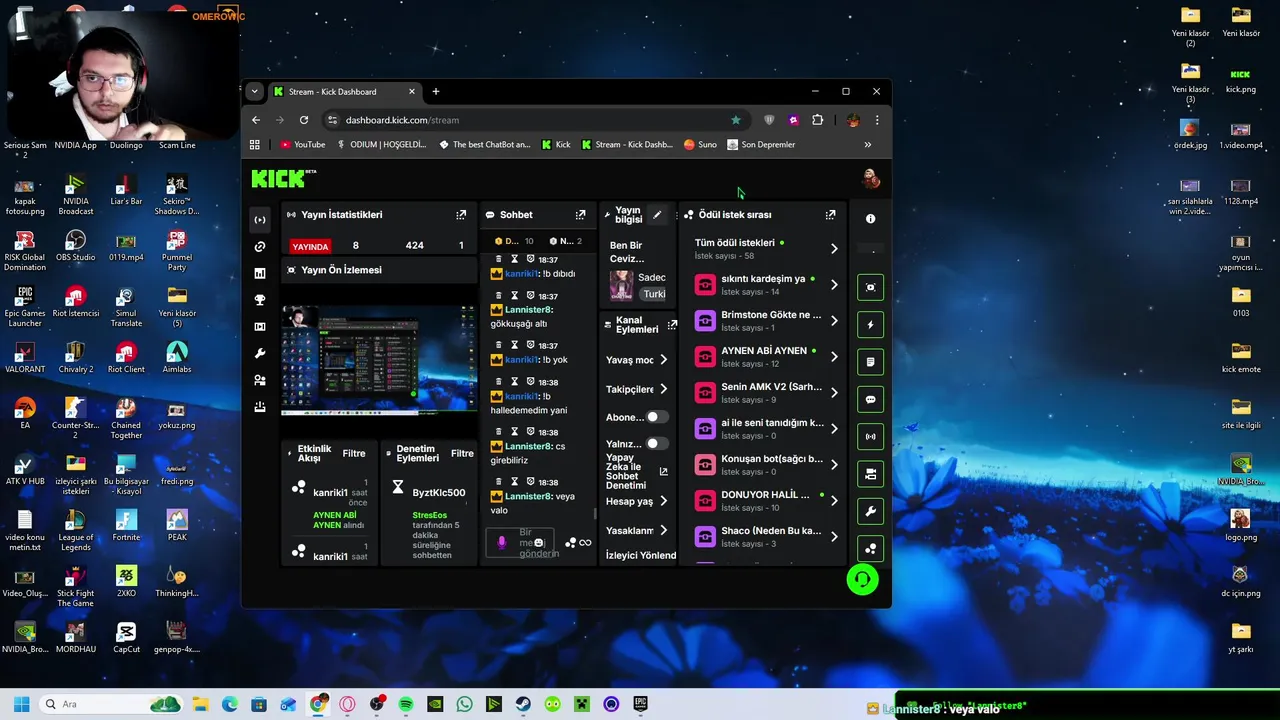Toggle the layout widget button in right toolbar
1280x720 pixels.
[x=870, y=474]
